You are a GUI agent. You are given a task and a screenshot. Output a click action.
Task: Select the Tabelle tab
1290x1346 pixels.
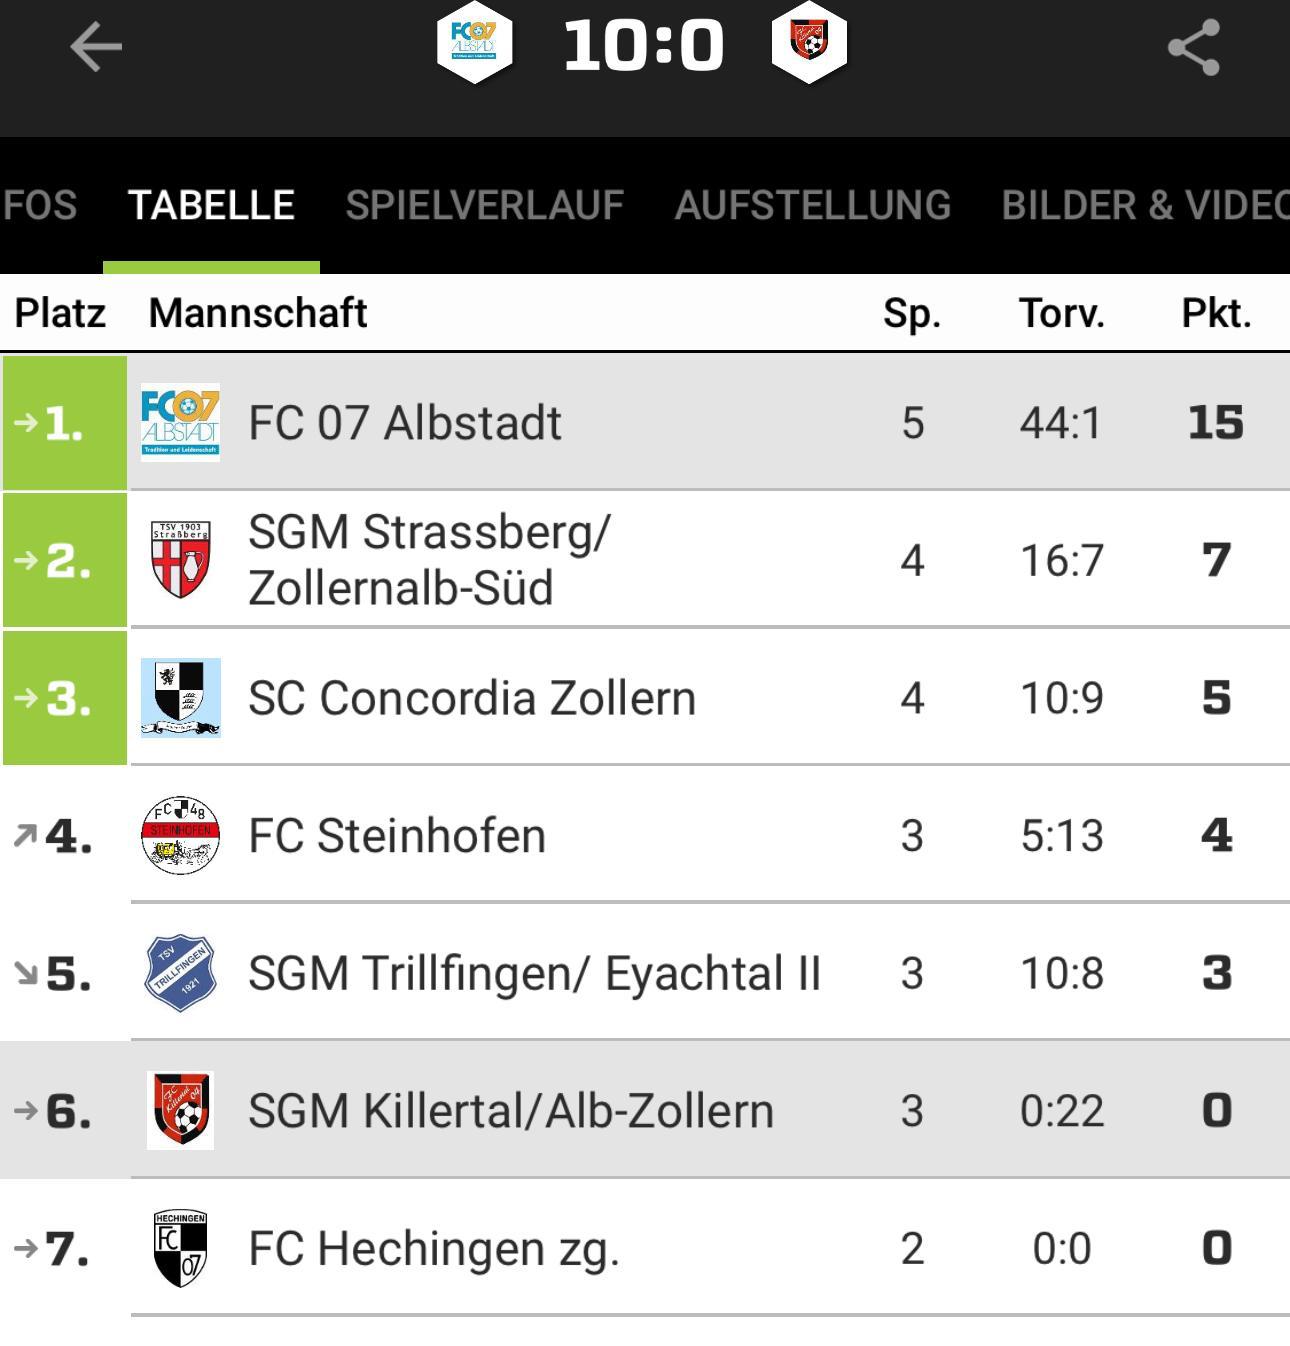coord(211,206)
